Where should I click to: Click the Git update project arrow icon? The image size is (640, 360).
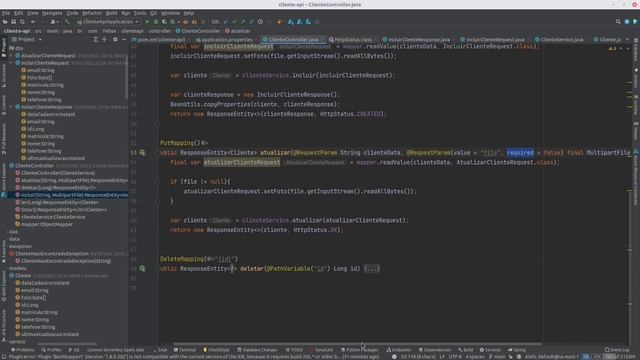(226, 22)
